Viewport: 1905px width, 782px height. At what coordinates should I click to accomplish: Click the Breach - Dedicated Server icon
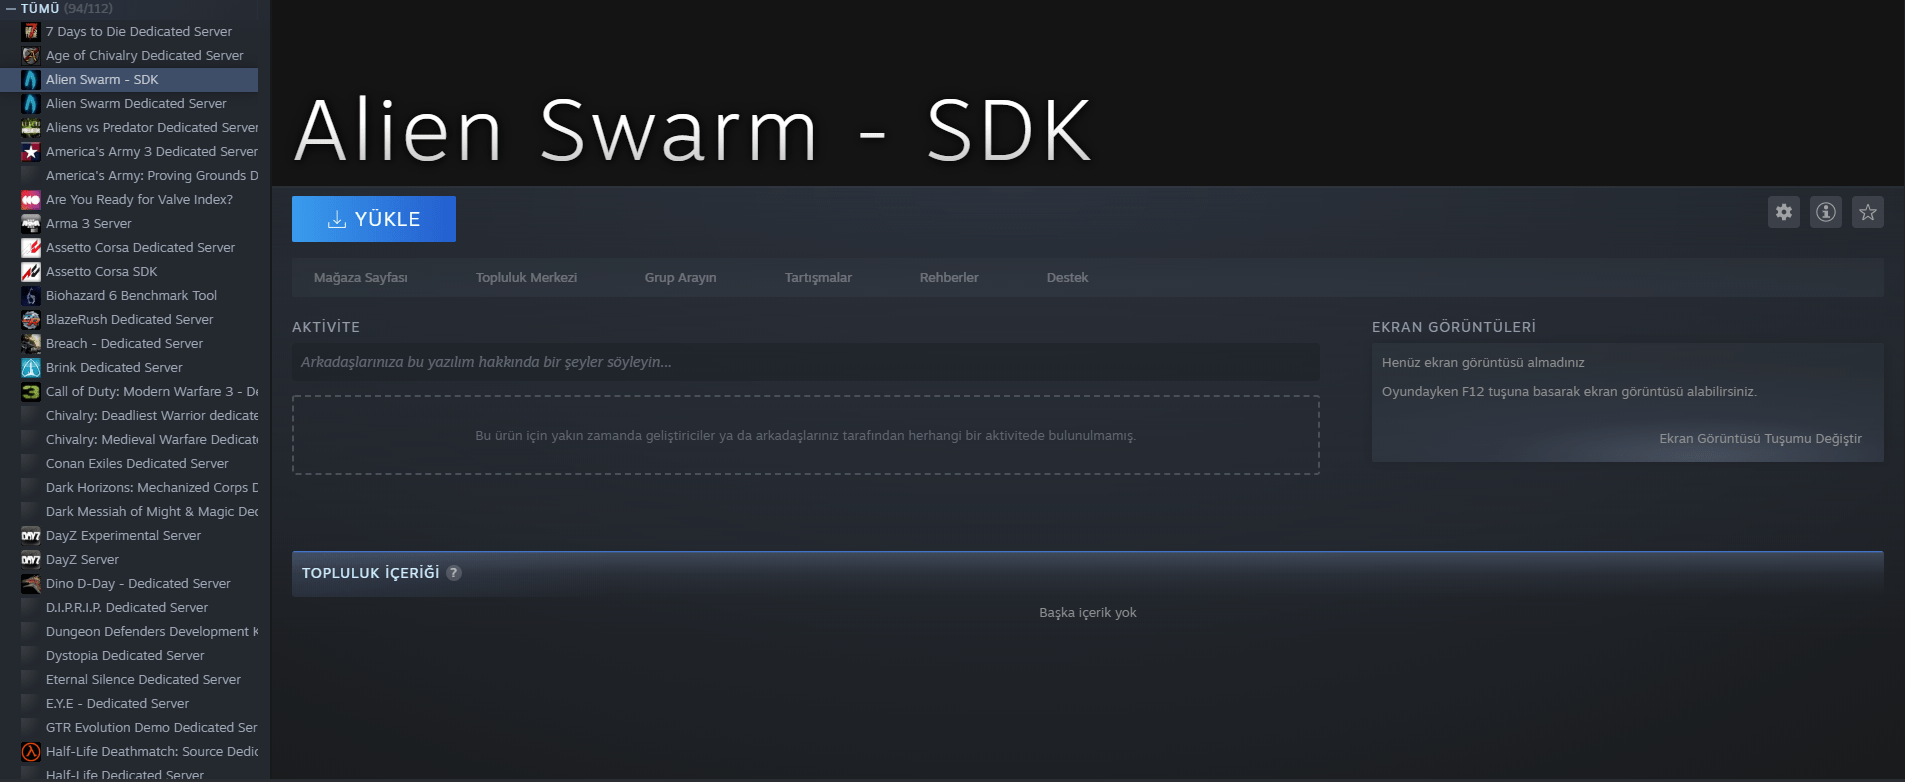point(31,343)
